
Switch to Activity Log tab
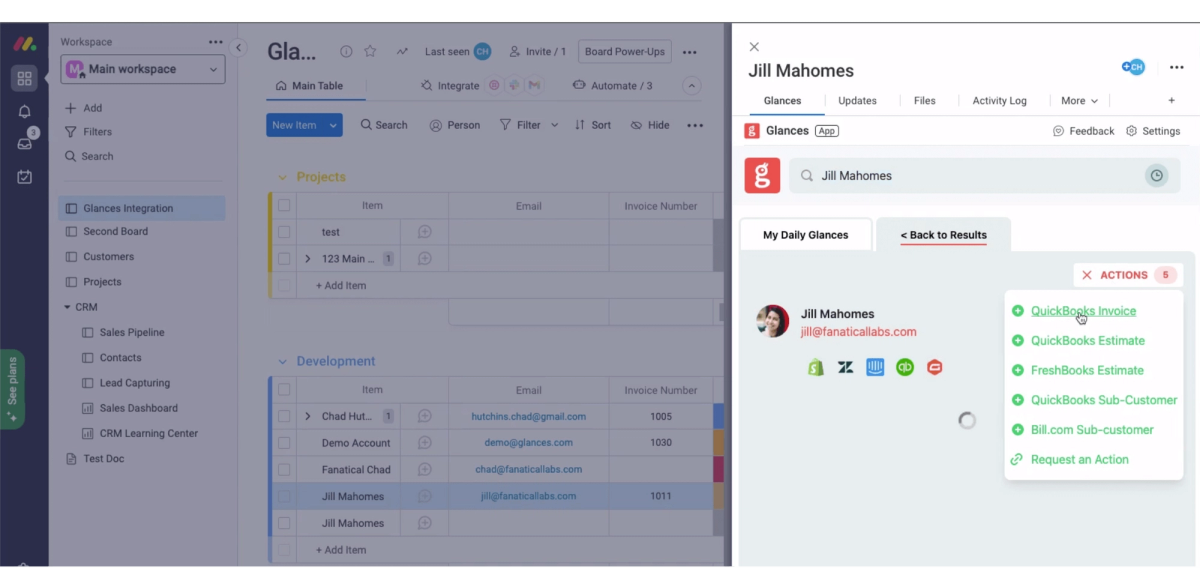[999, 101]
